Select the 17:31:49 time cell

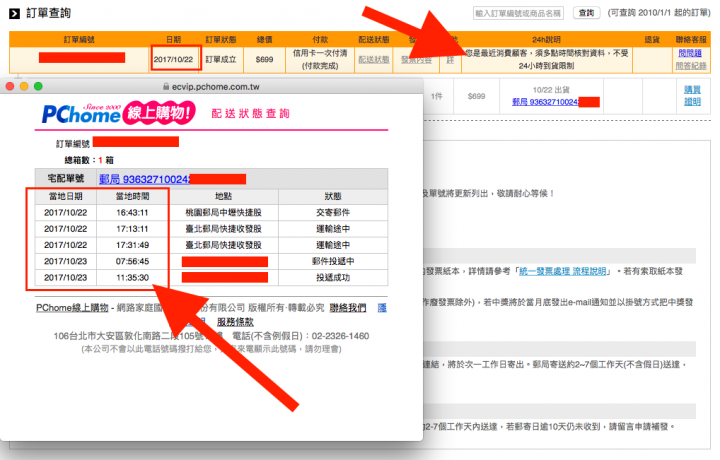[132, 245]
